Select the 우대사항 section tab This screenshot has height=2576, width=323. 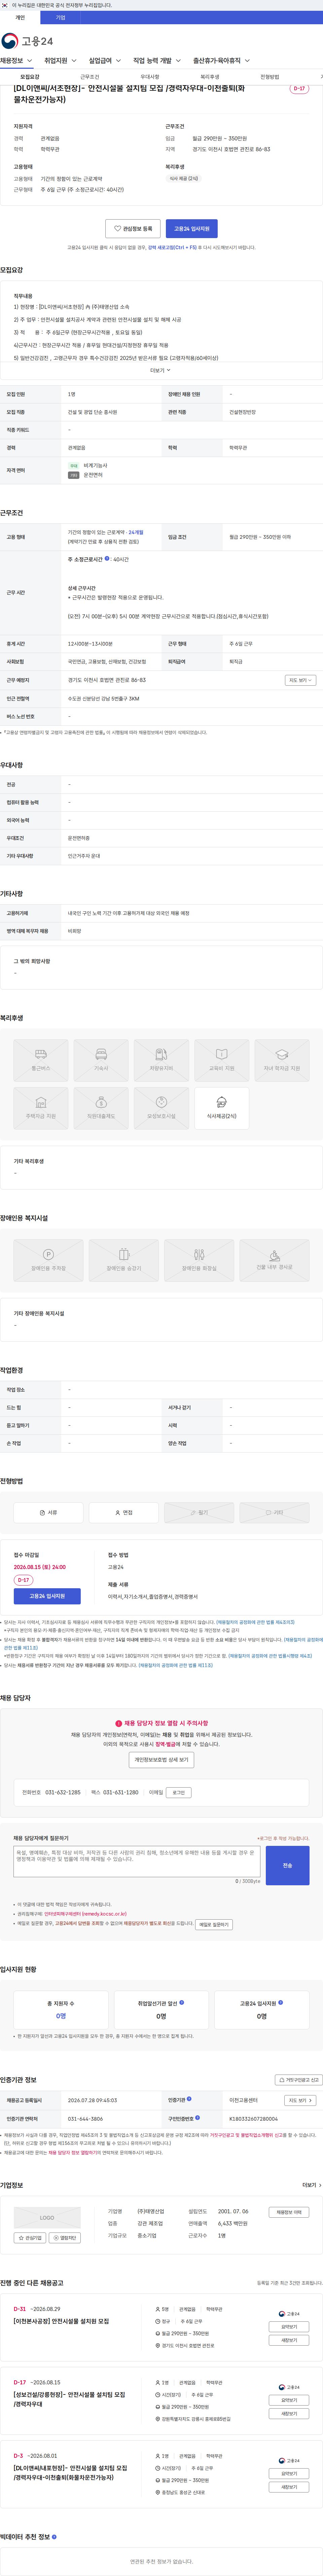click(x=150, y=77)
